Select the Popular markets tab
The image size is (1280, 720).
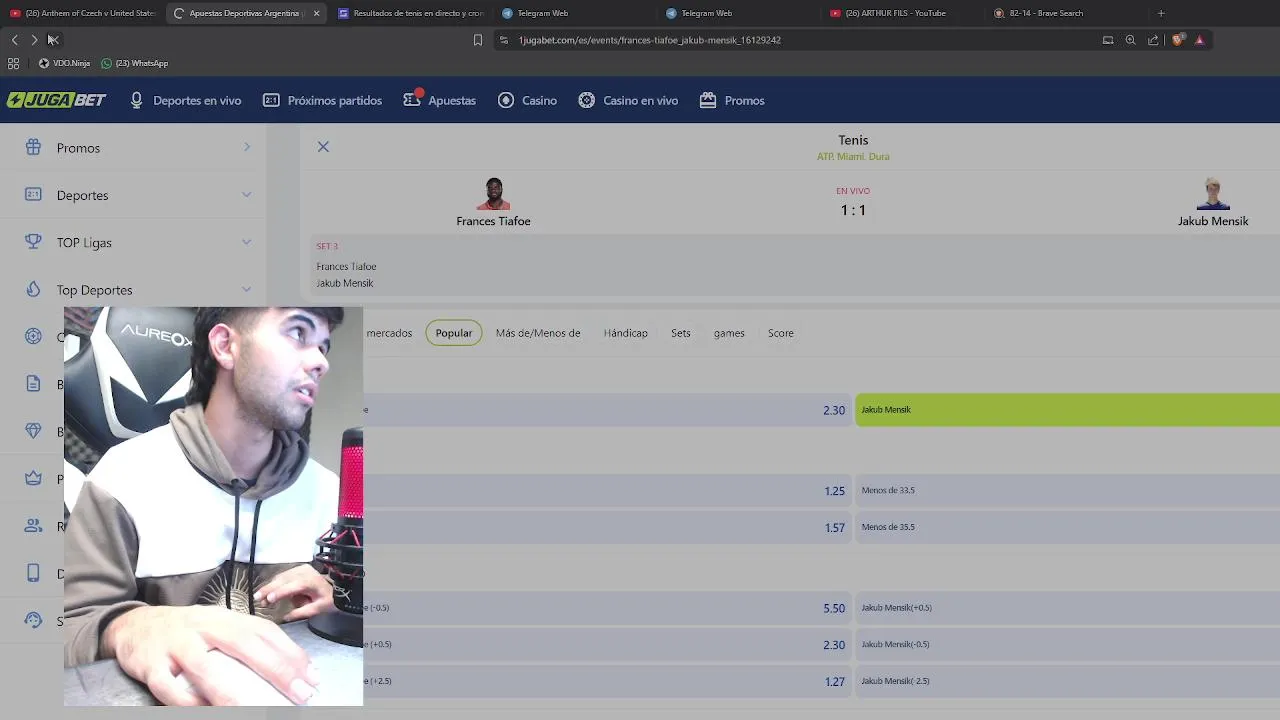[x=454, y=333]
